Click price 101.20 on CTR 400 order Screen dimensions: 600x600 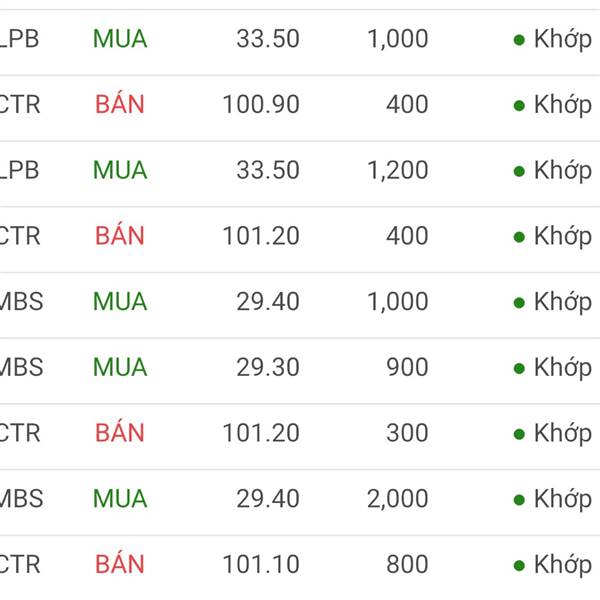pyautogui.click(x=261, y=236)
